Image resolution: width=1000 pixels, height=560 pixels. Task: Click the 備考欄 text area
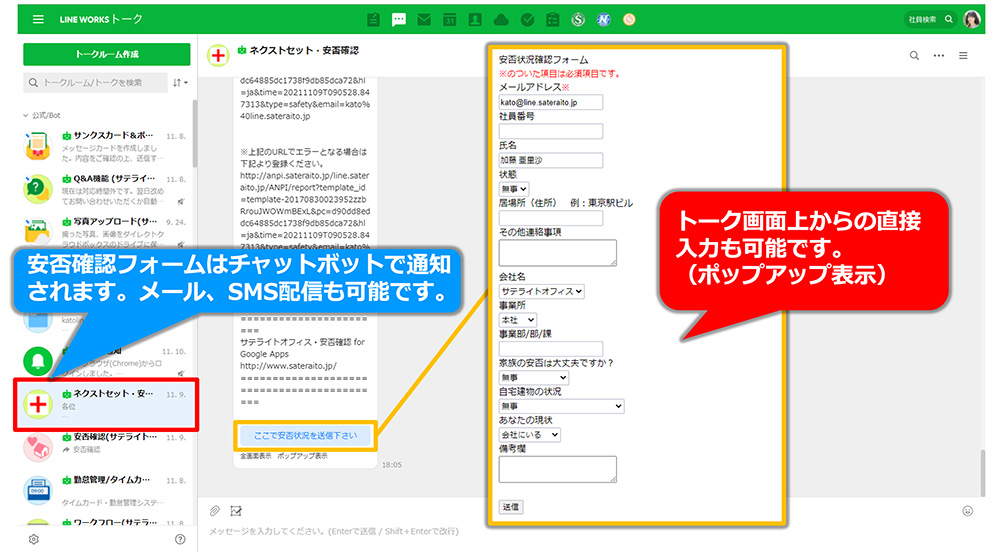click(557, 469)
